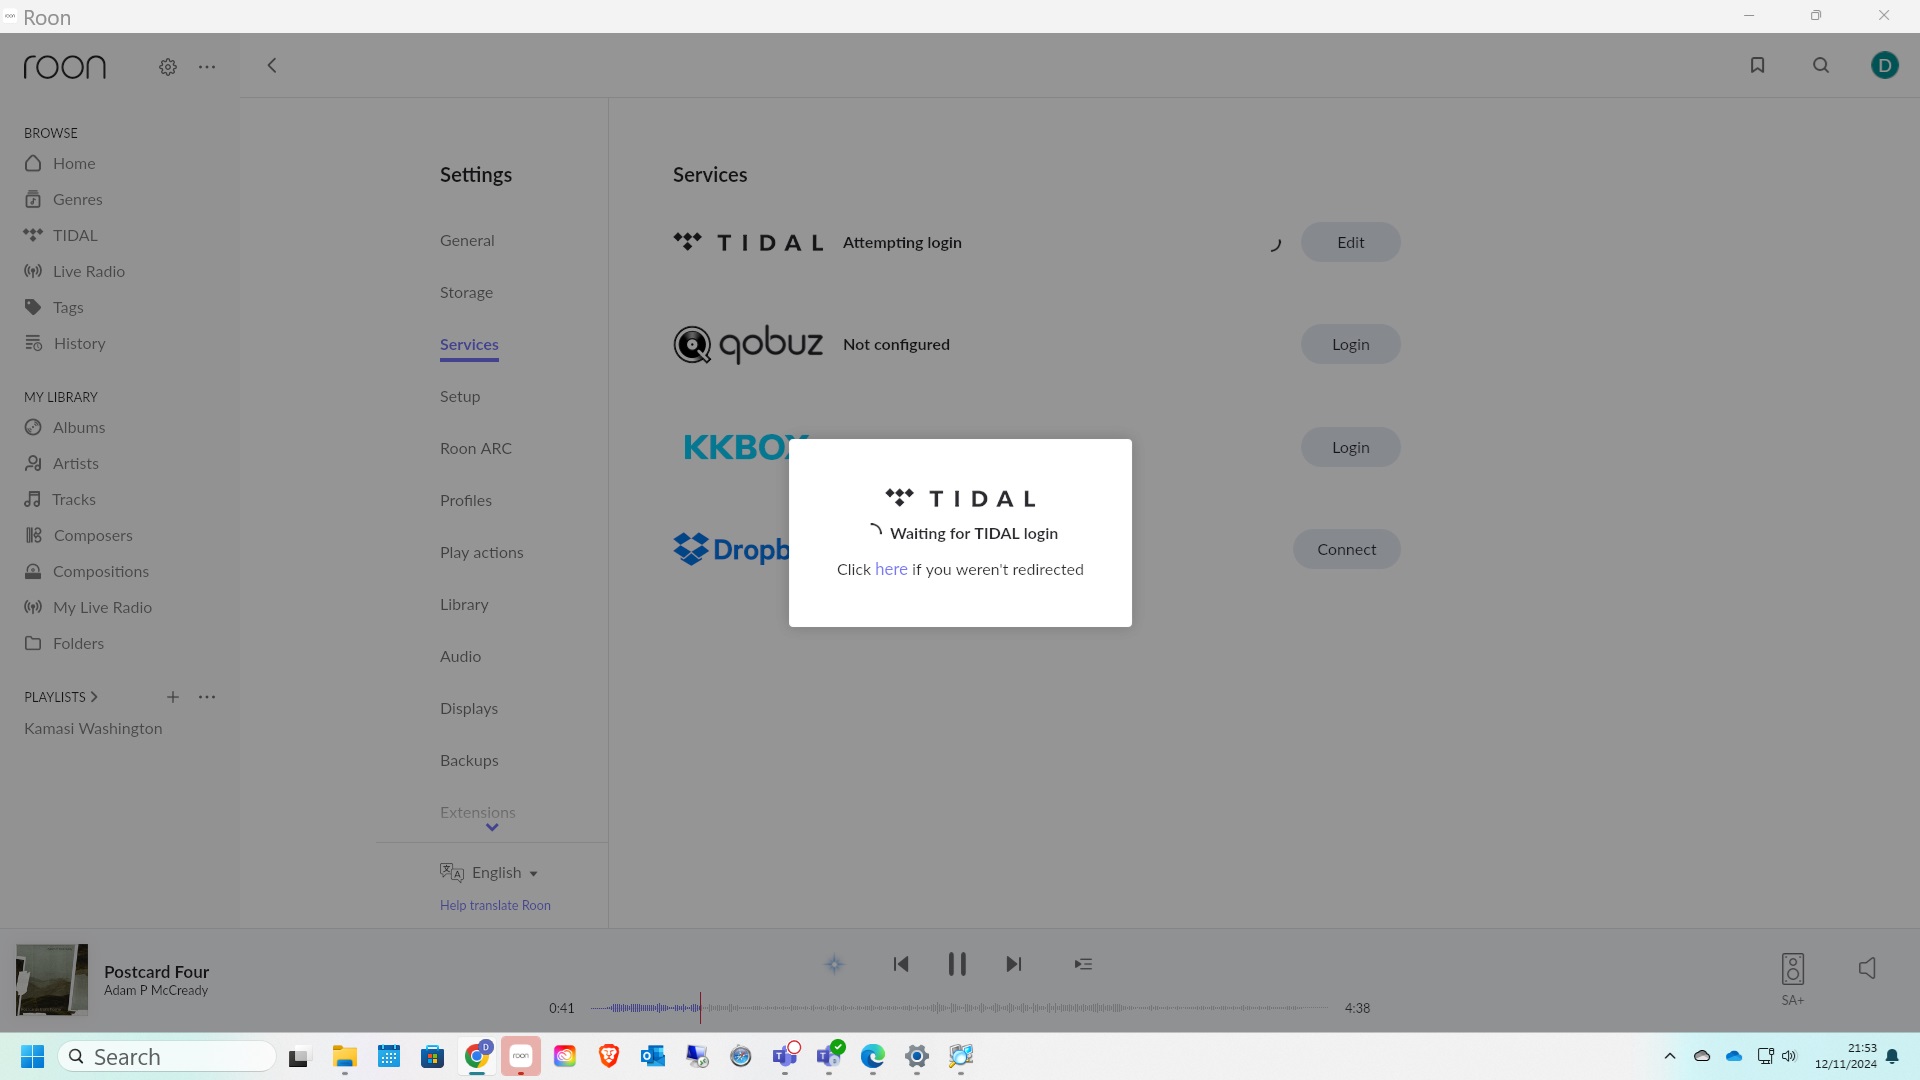Viewport: 1920px width, 1080px height.
Task: Pause the current playback
Action: [x=957, y=964]
